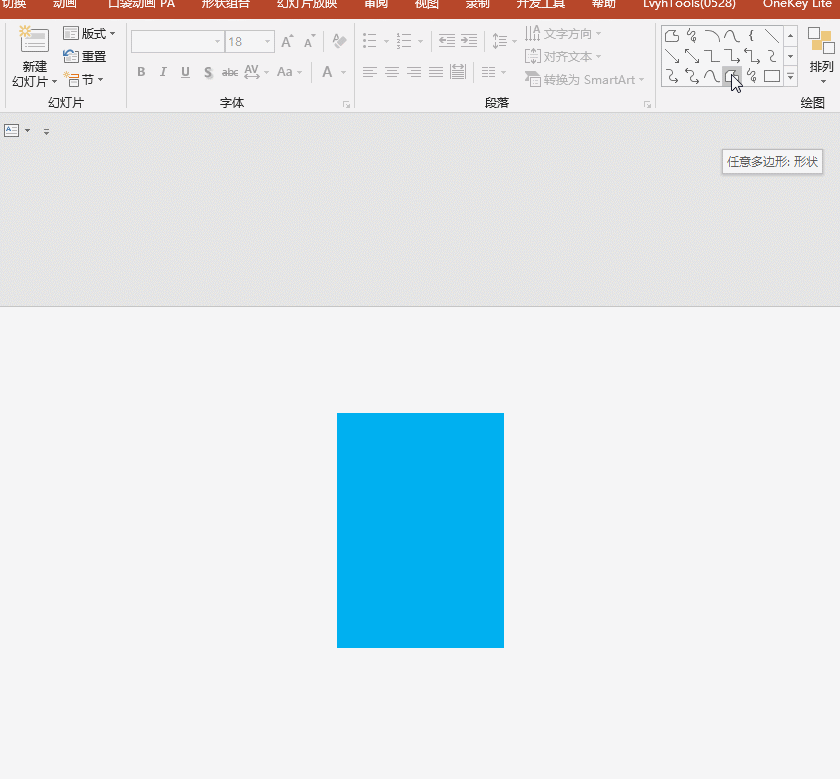Center align the text
The width and height of the screenshot is (840, 779).
coord(392,72)
